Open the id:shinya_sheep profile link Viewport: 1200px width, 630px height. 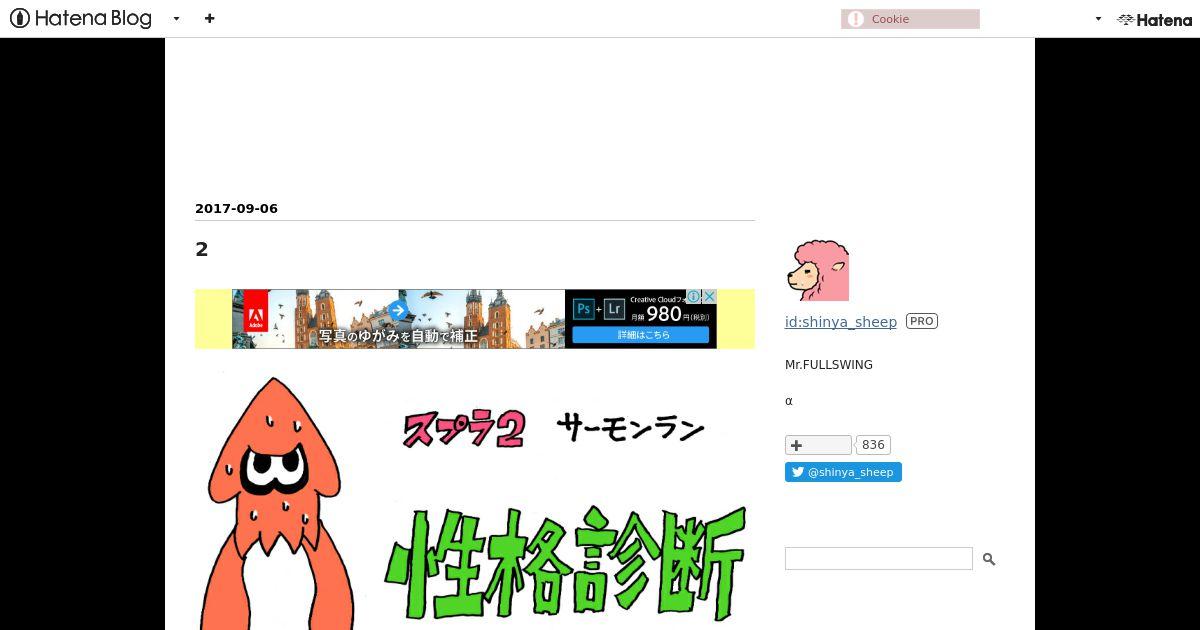point(841,322)
